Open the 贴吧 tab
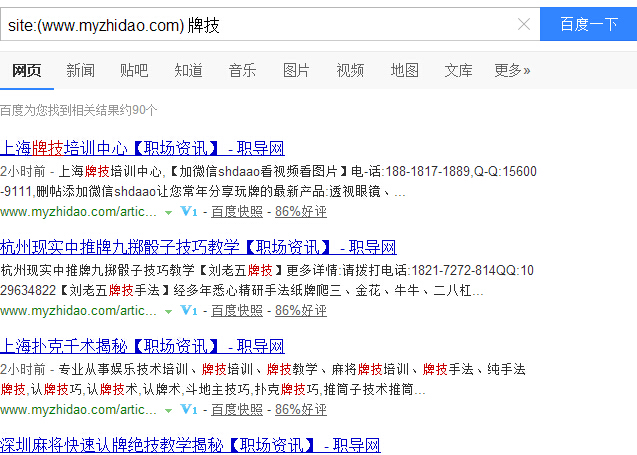The width and height of the screenshot is (637, 455). click(x=134, y=70)
